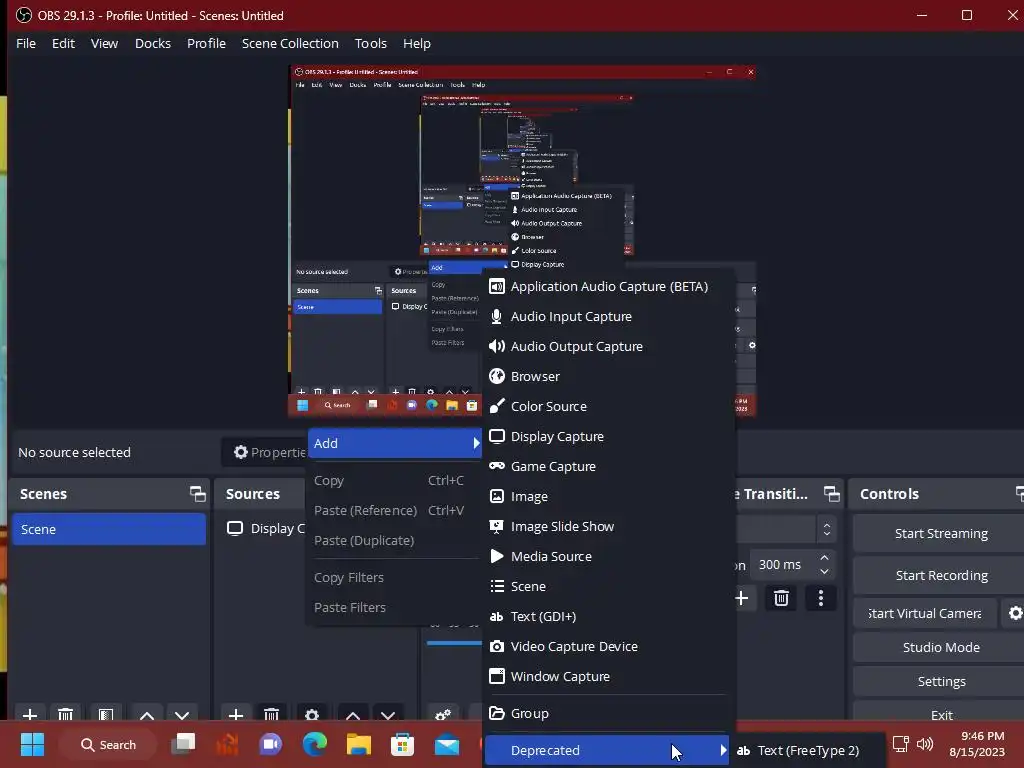Open the View menu

pos(104,44)
